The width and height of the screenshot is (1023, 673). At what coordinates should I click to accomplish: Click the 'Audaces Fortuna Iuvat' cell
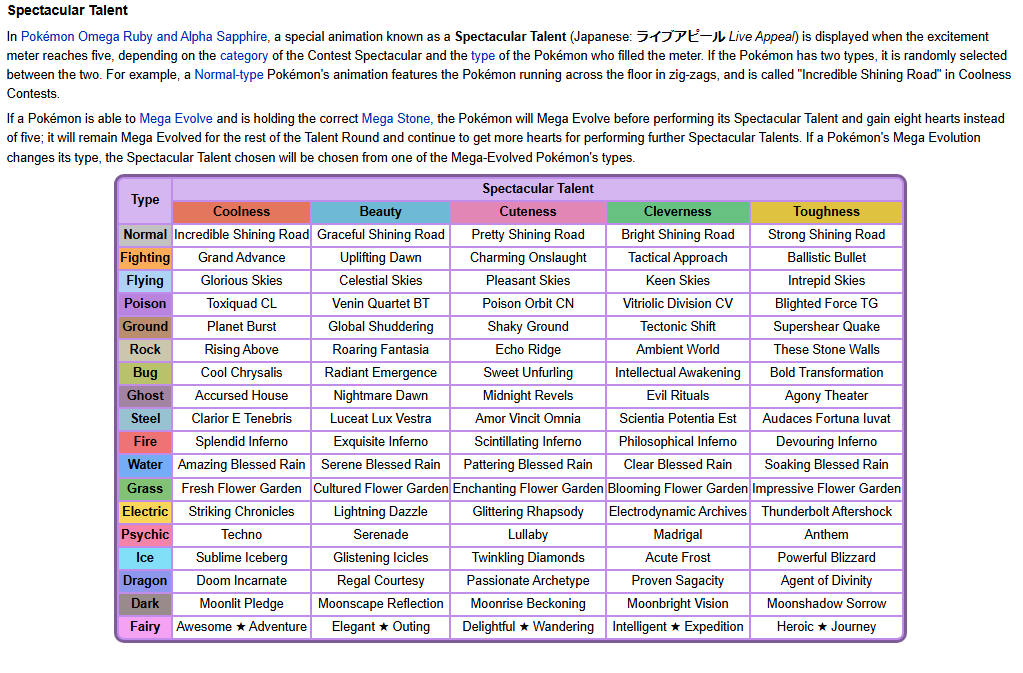point(827,419)
